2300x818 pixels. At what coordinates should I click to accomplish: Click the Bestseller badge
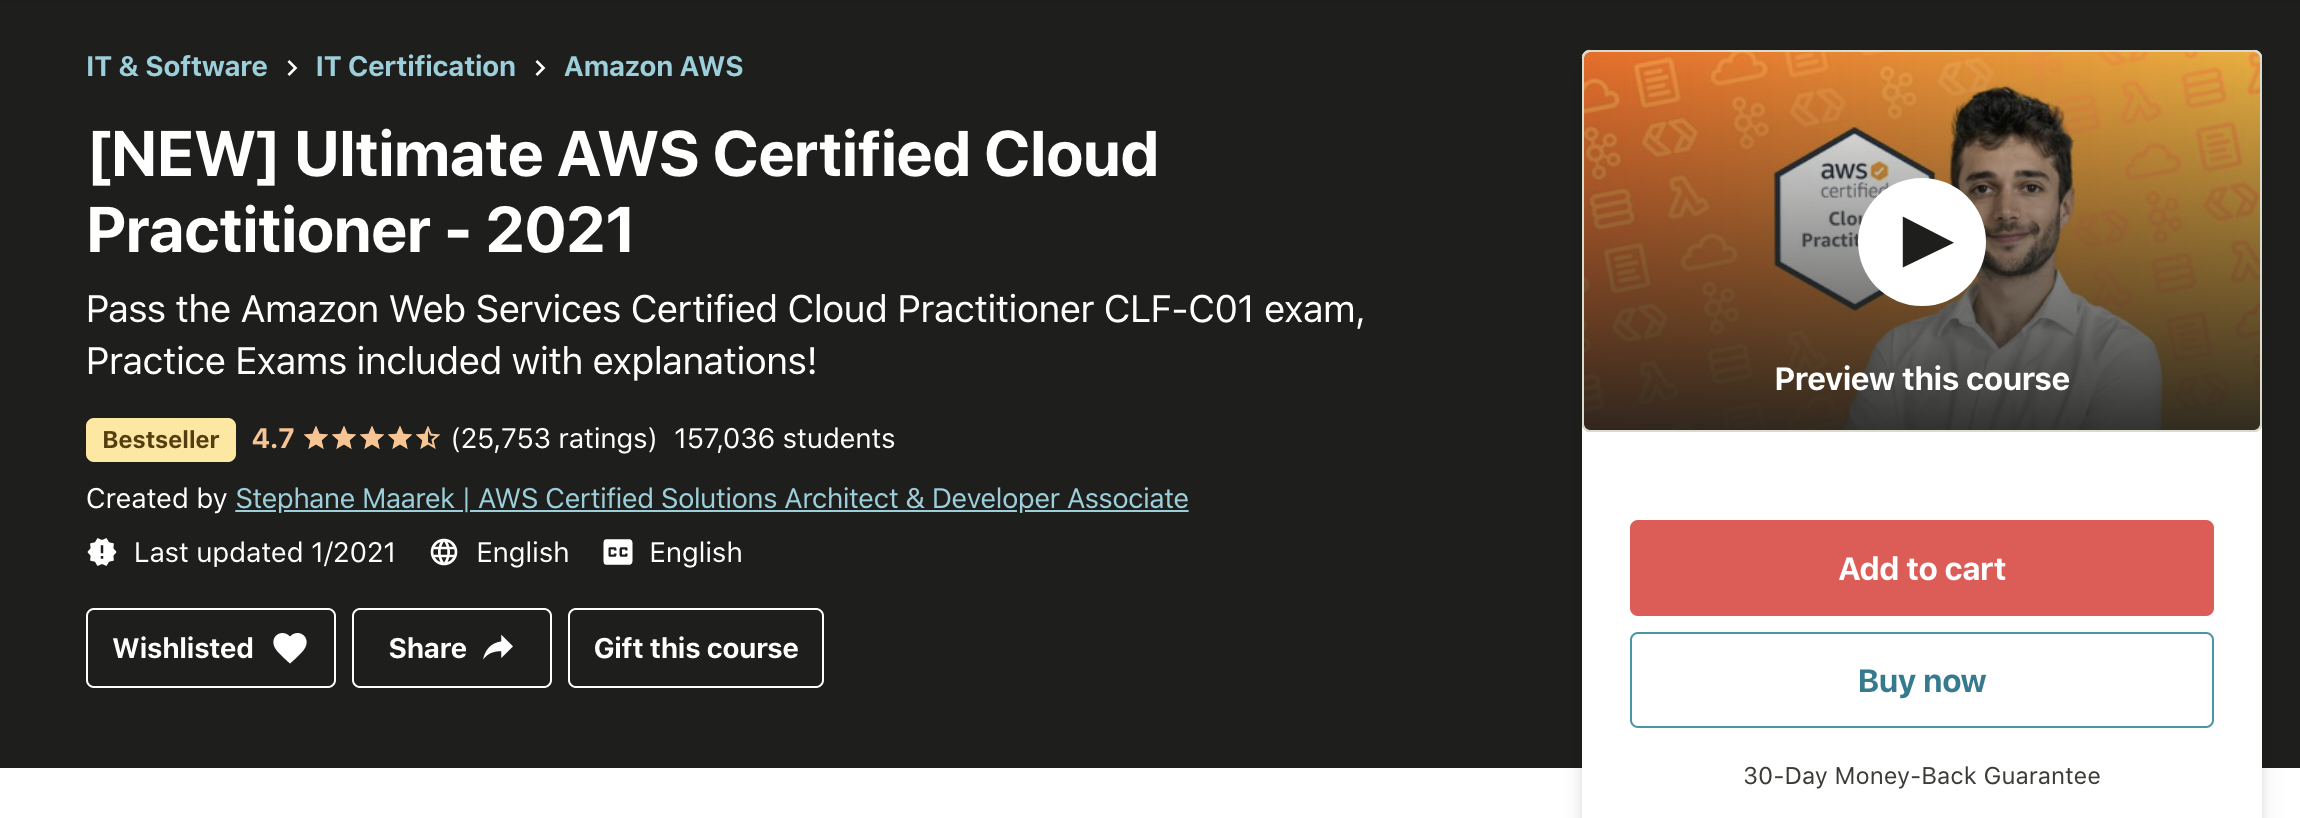[161, 440]
